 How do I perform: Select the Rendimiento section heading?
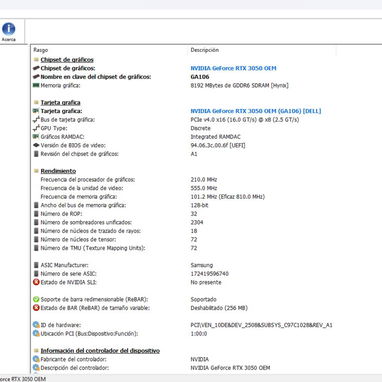click(x=58, y=171)
